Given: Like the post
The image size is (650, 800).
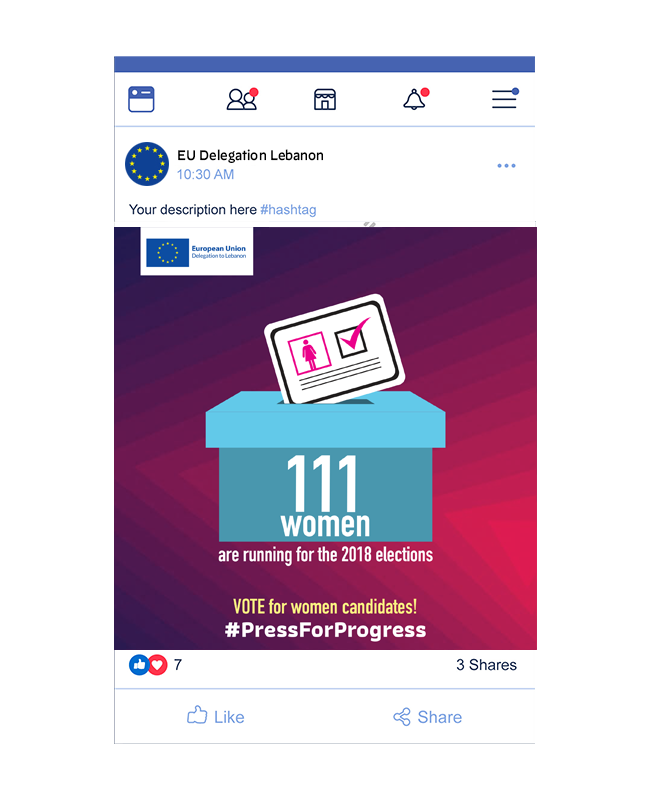Looking at the screenshot, I should coord(215,716).
